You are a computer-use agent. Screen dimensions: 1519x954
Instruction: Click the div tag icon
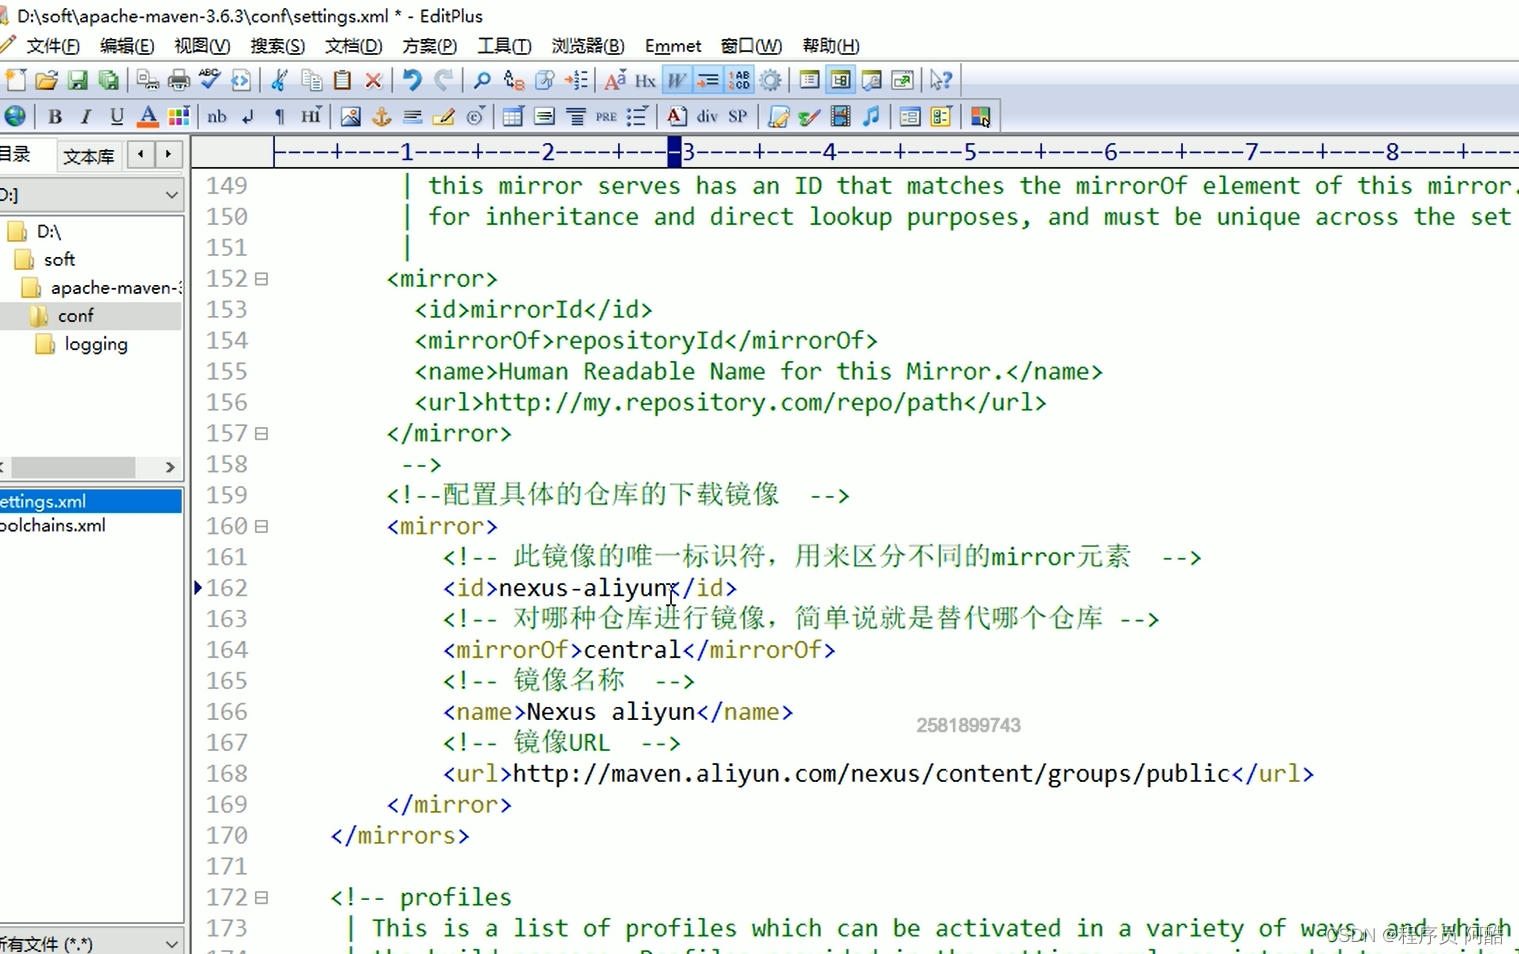[707, 116]
